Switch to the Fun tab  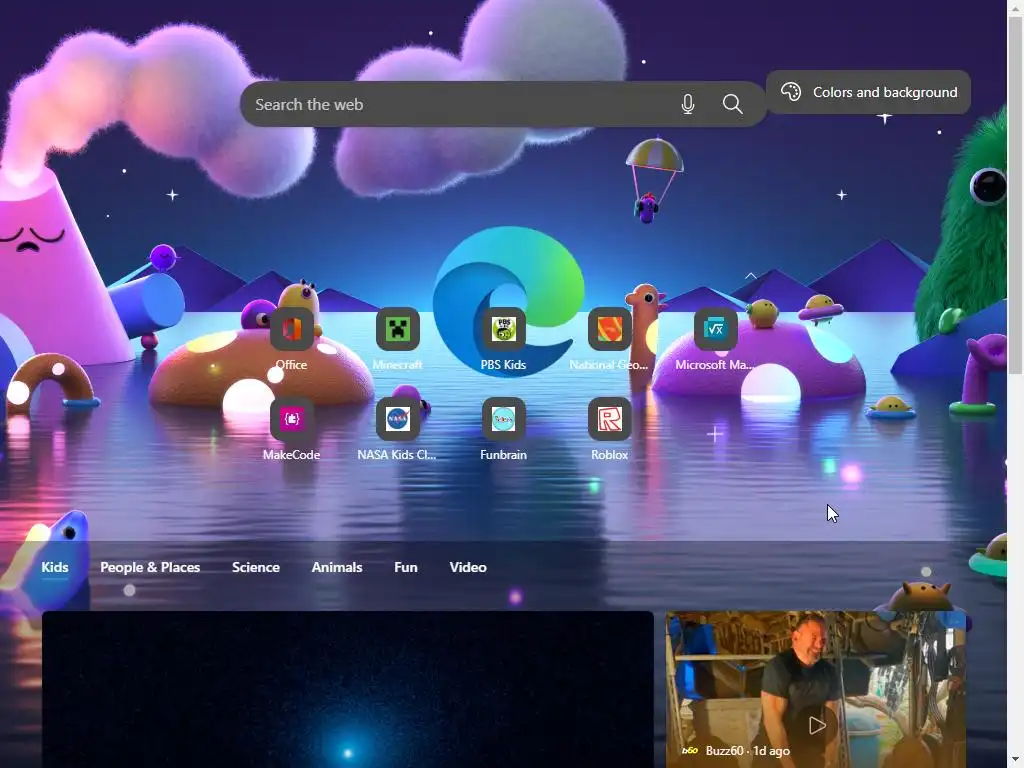tap(406, 567)
